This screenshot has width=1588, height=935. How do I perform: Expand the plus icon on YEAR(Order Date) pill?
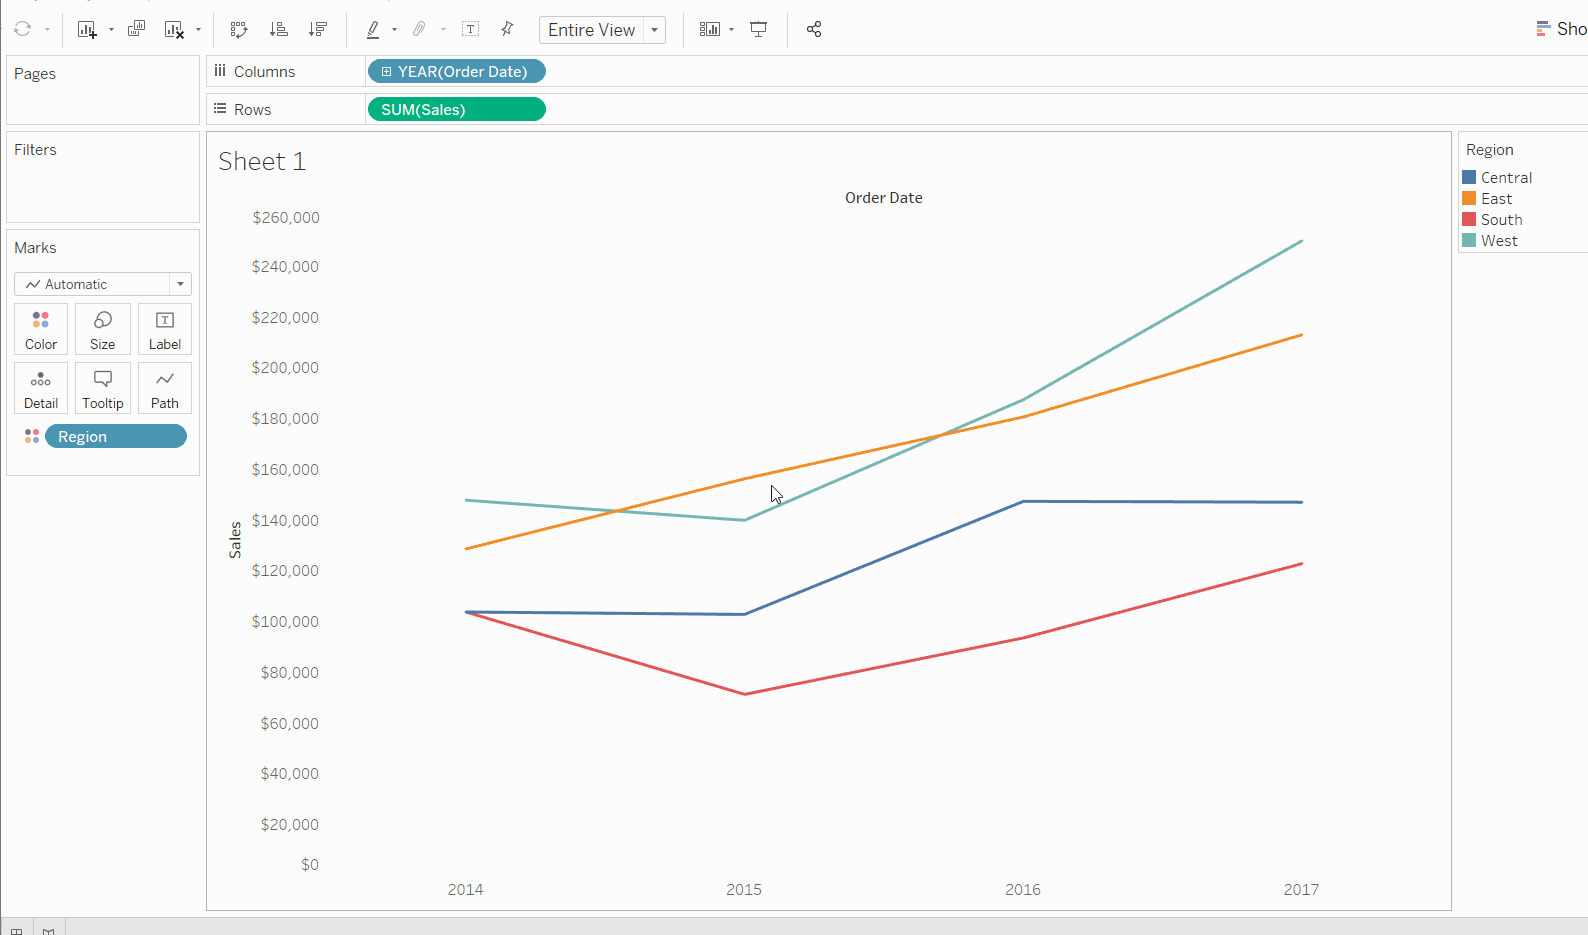point(386,71)
